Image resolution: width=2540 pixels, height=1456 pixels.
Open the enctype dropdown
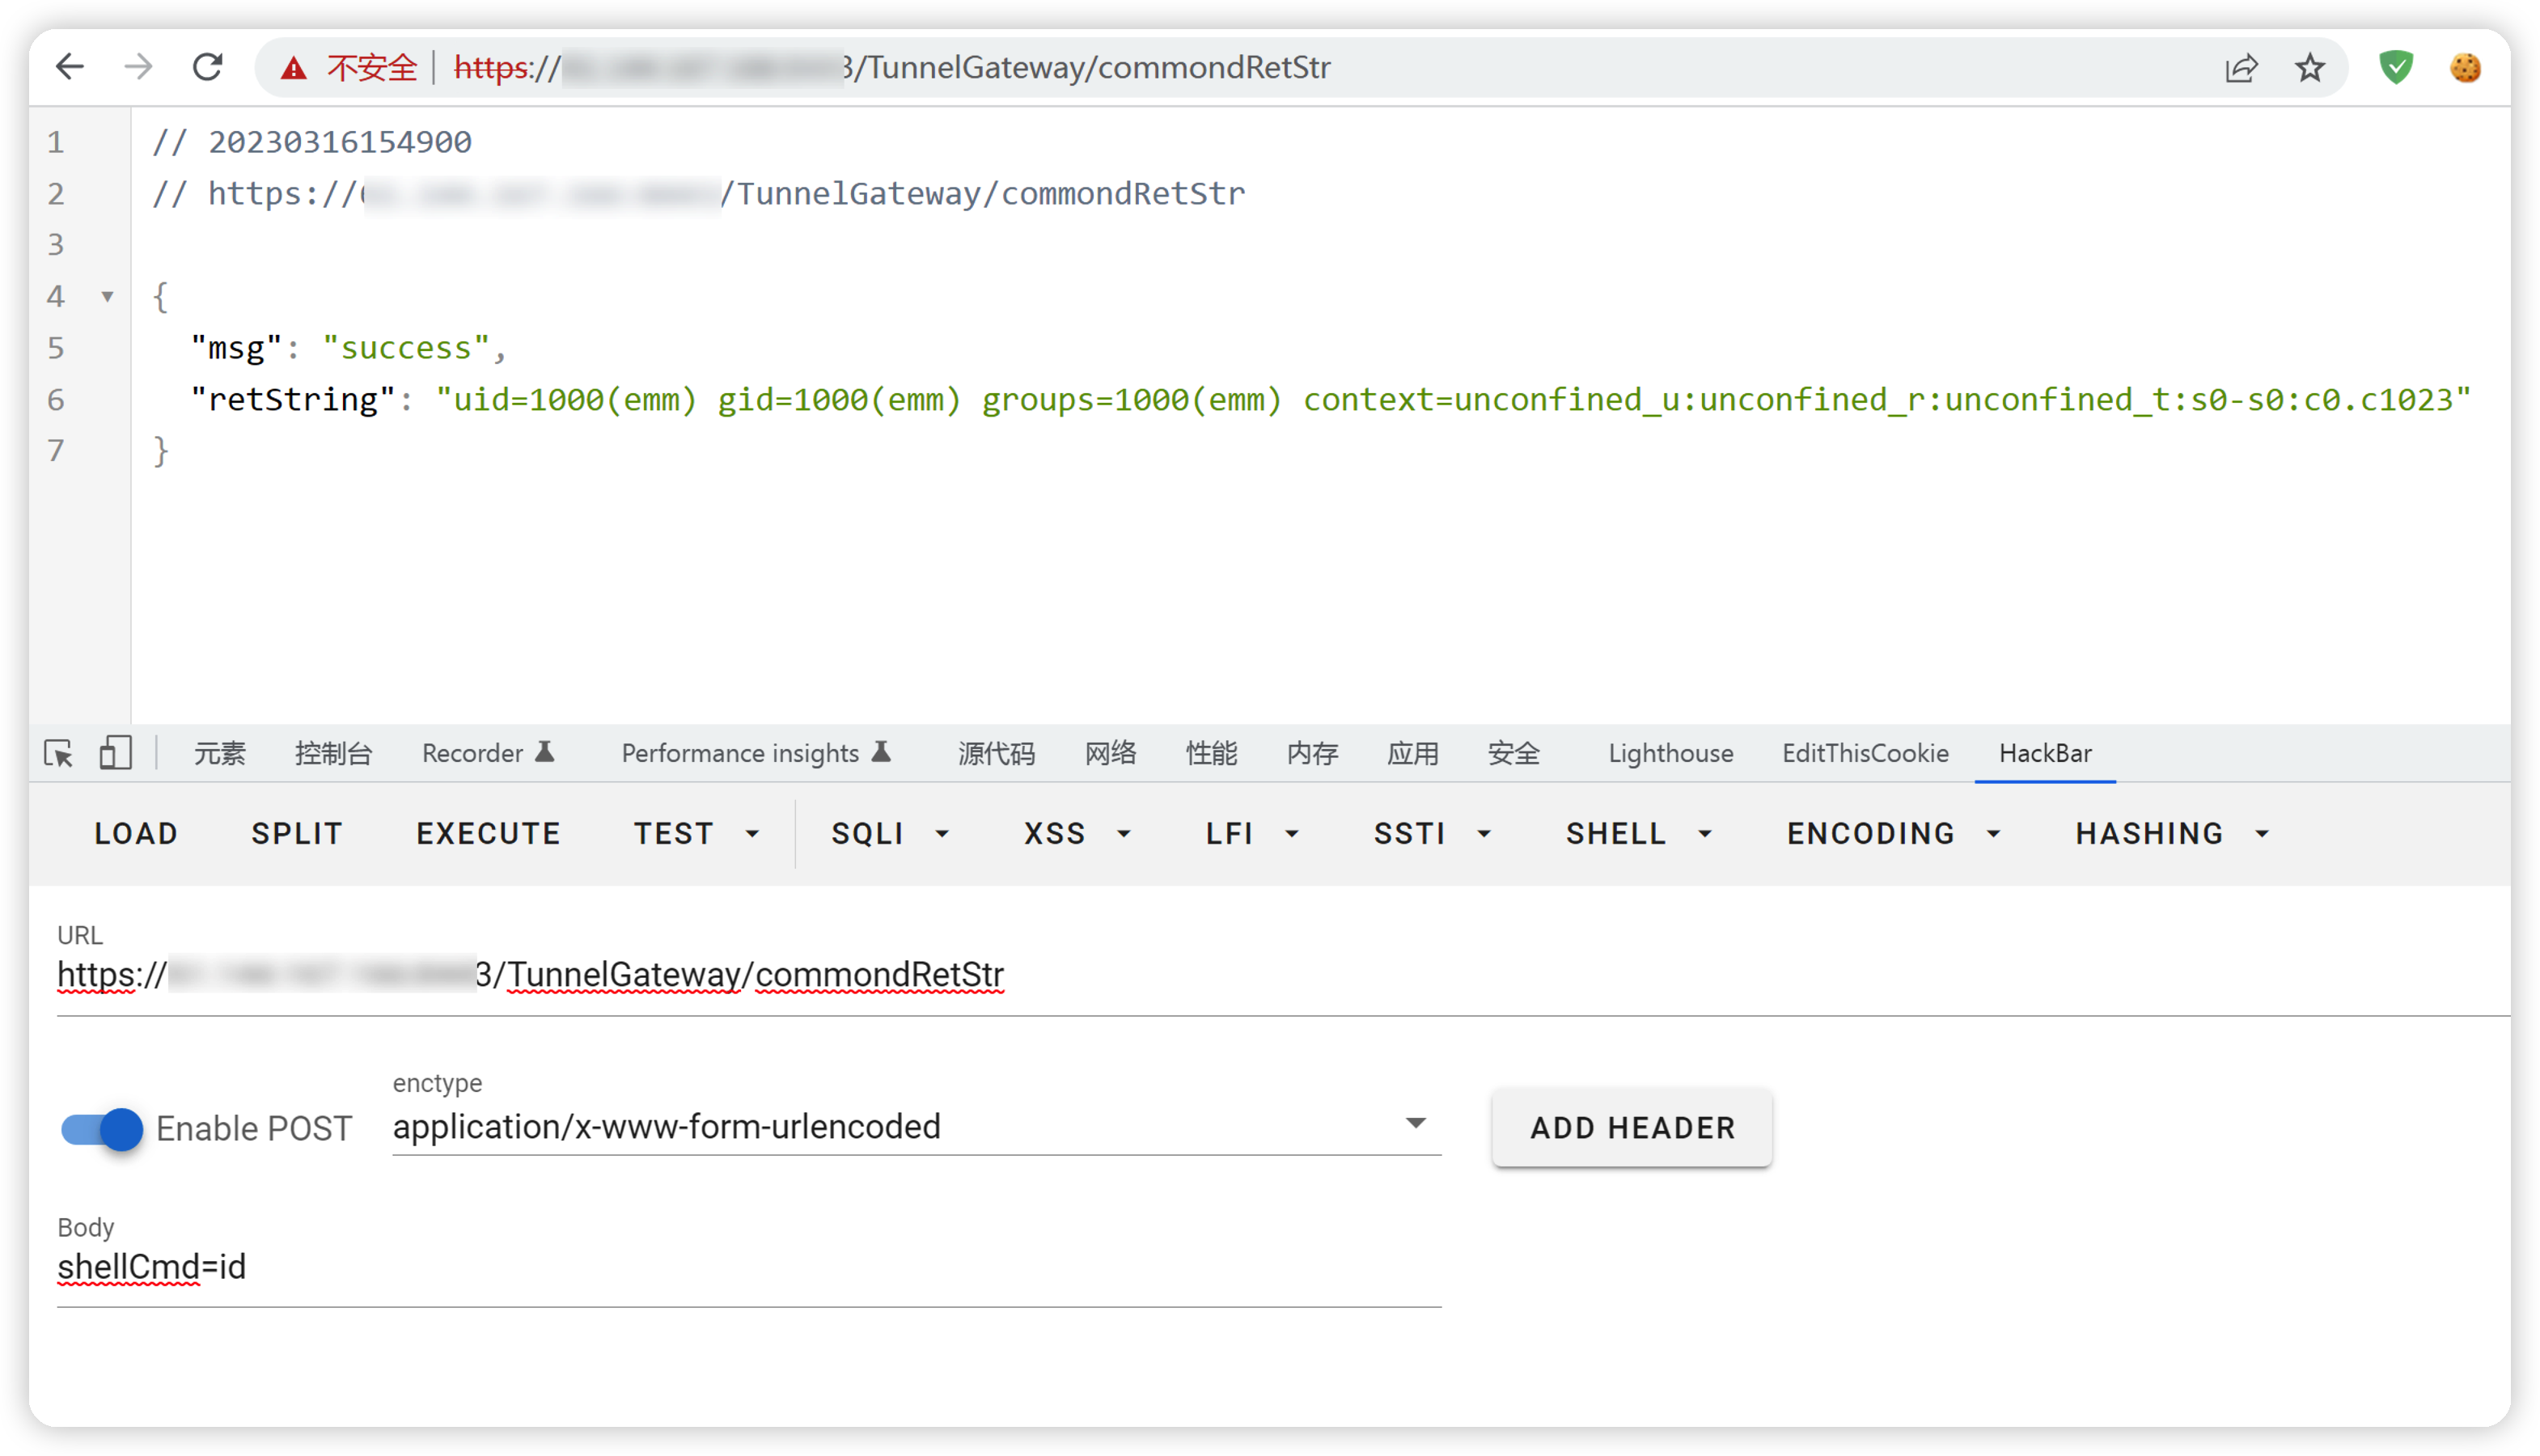[915, 1127]
